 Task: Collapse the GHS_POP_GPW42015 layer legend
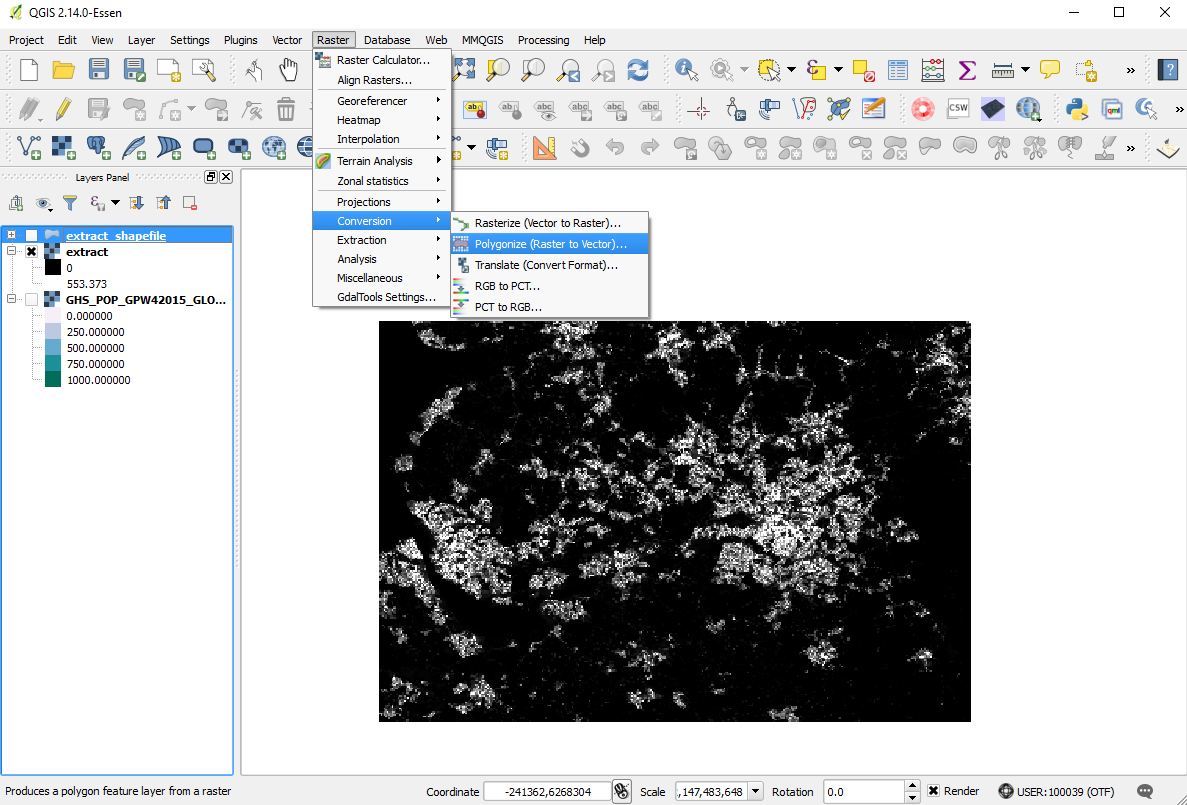click(x=12, y=299)
